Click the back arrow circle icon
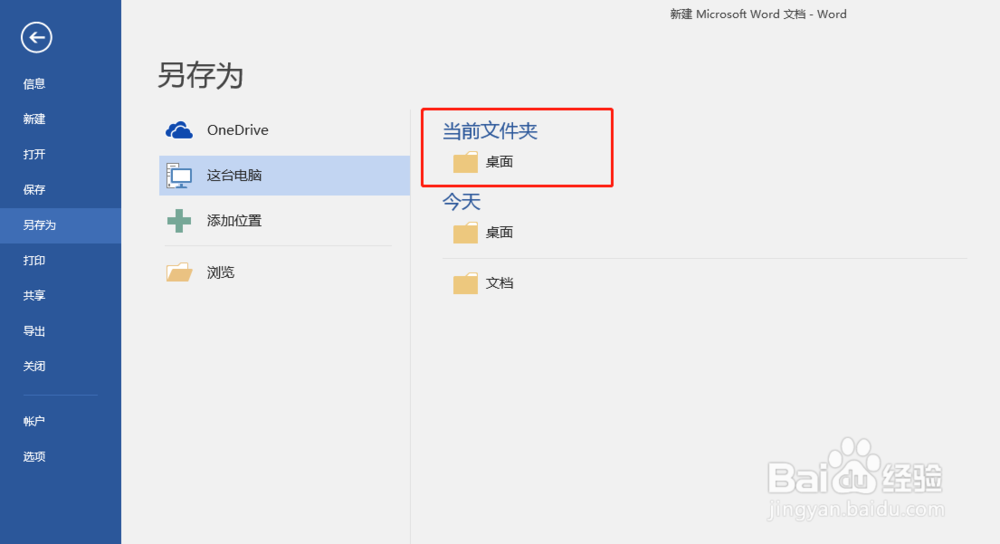1000x544 pixels. pyautogui.click(x=36, y=38)
